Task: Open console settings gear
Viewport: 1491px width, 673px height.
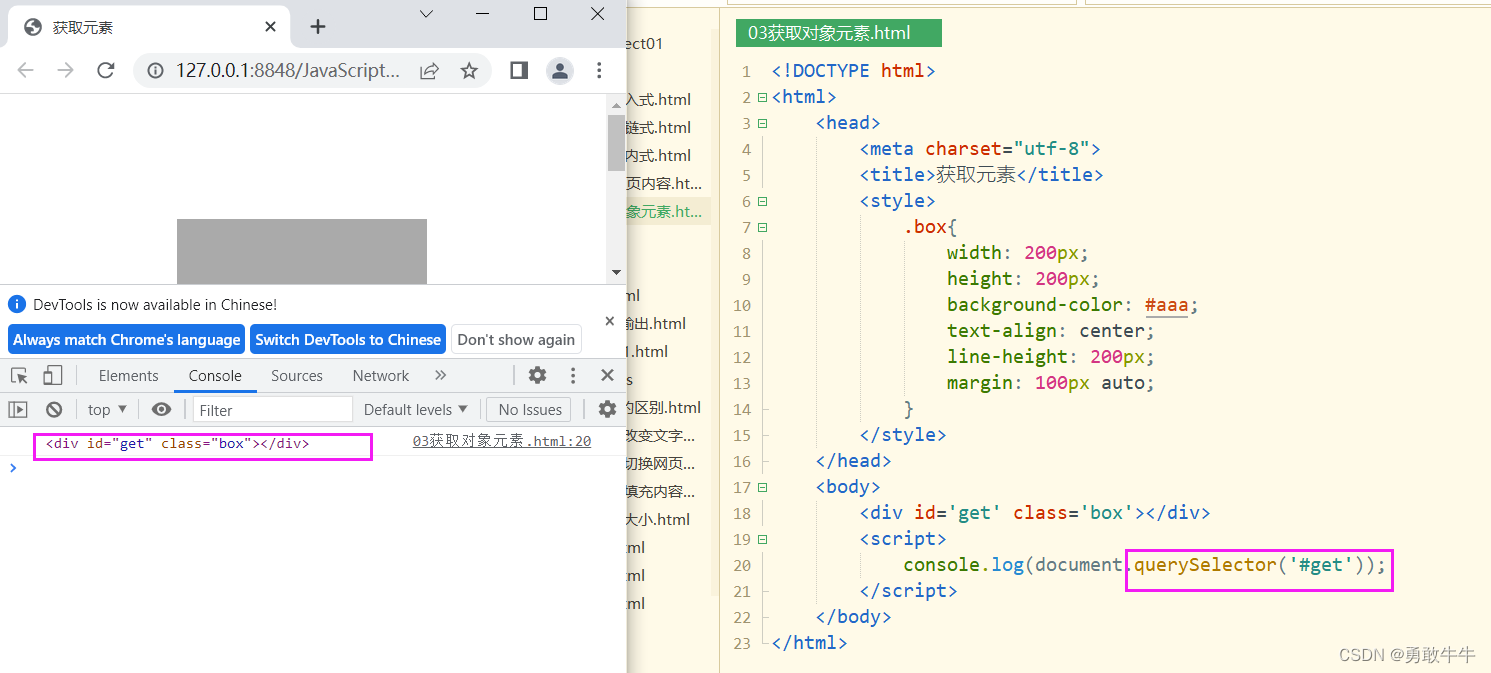Action: click(x=607, y=409)
